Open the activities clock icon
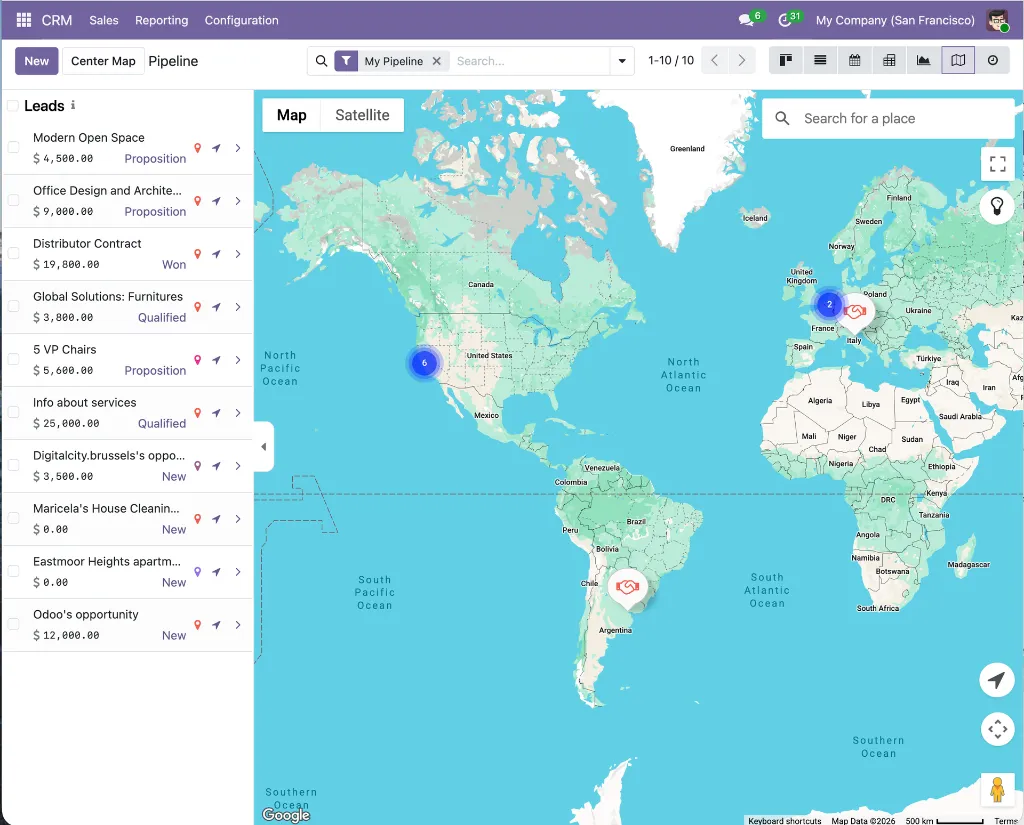 click(x=784, y=20)
